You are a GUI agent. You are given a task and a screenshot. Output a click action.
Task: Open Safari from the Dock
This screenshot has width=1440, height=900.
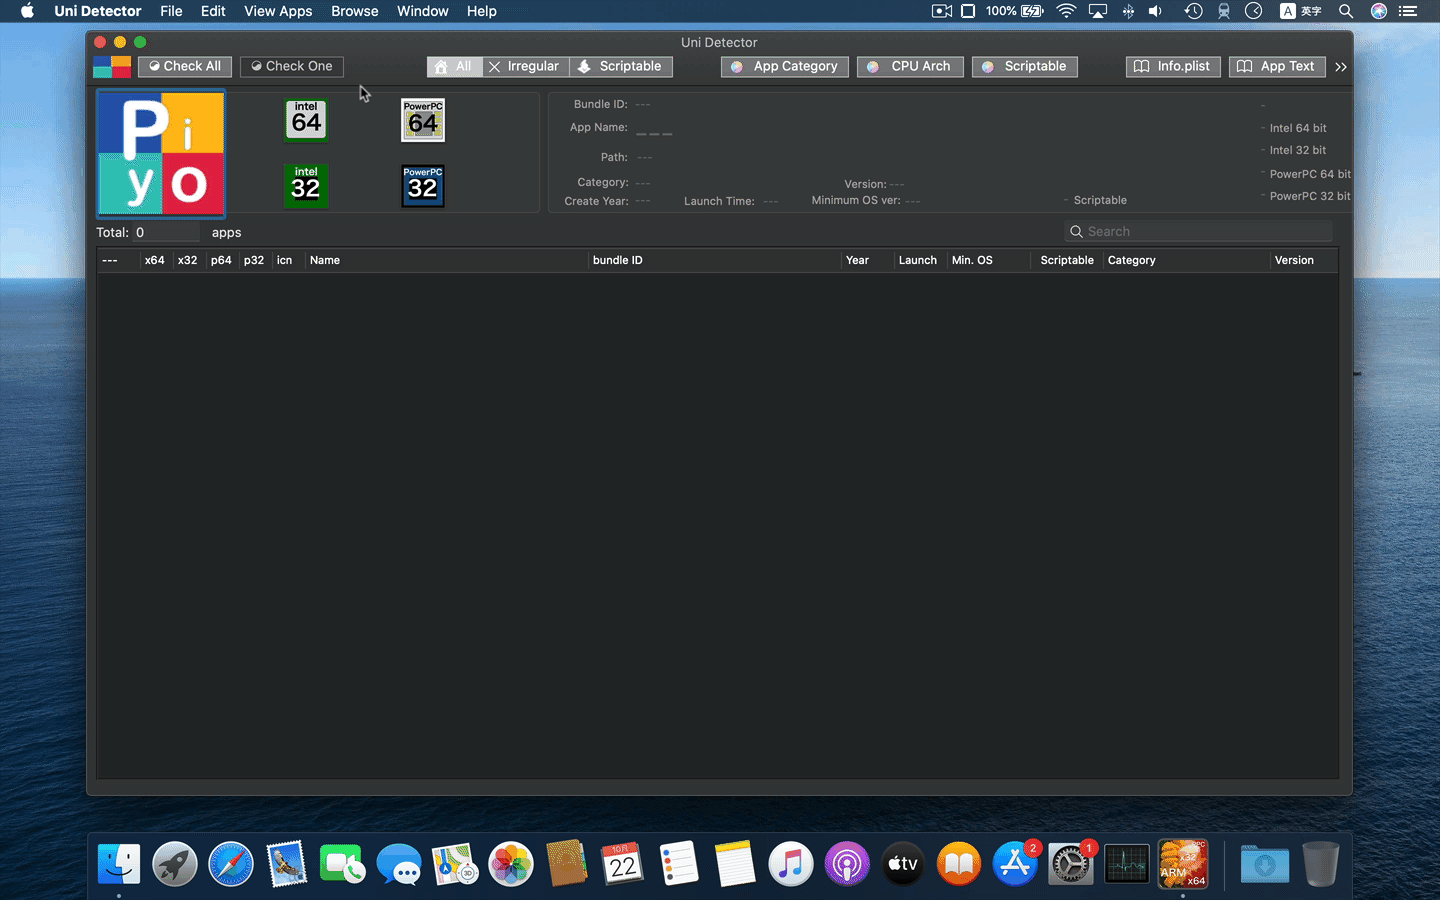tap(231, 863)
